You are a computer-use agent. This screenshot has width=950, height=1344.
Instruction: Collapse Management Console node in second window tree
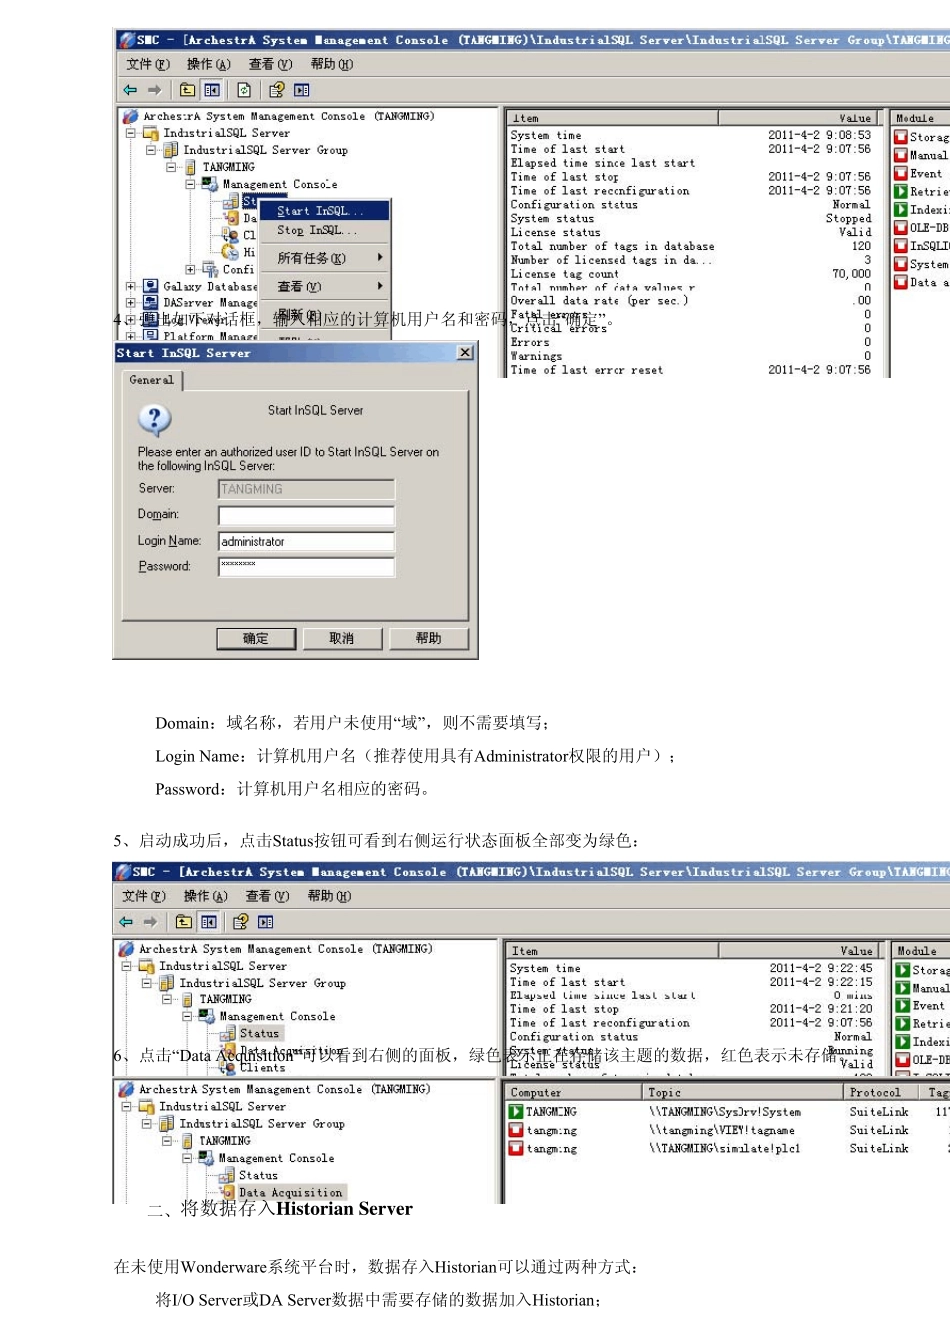pos(187,1016)
